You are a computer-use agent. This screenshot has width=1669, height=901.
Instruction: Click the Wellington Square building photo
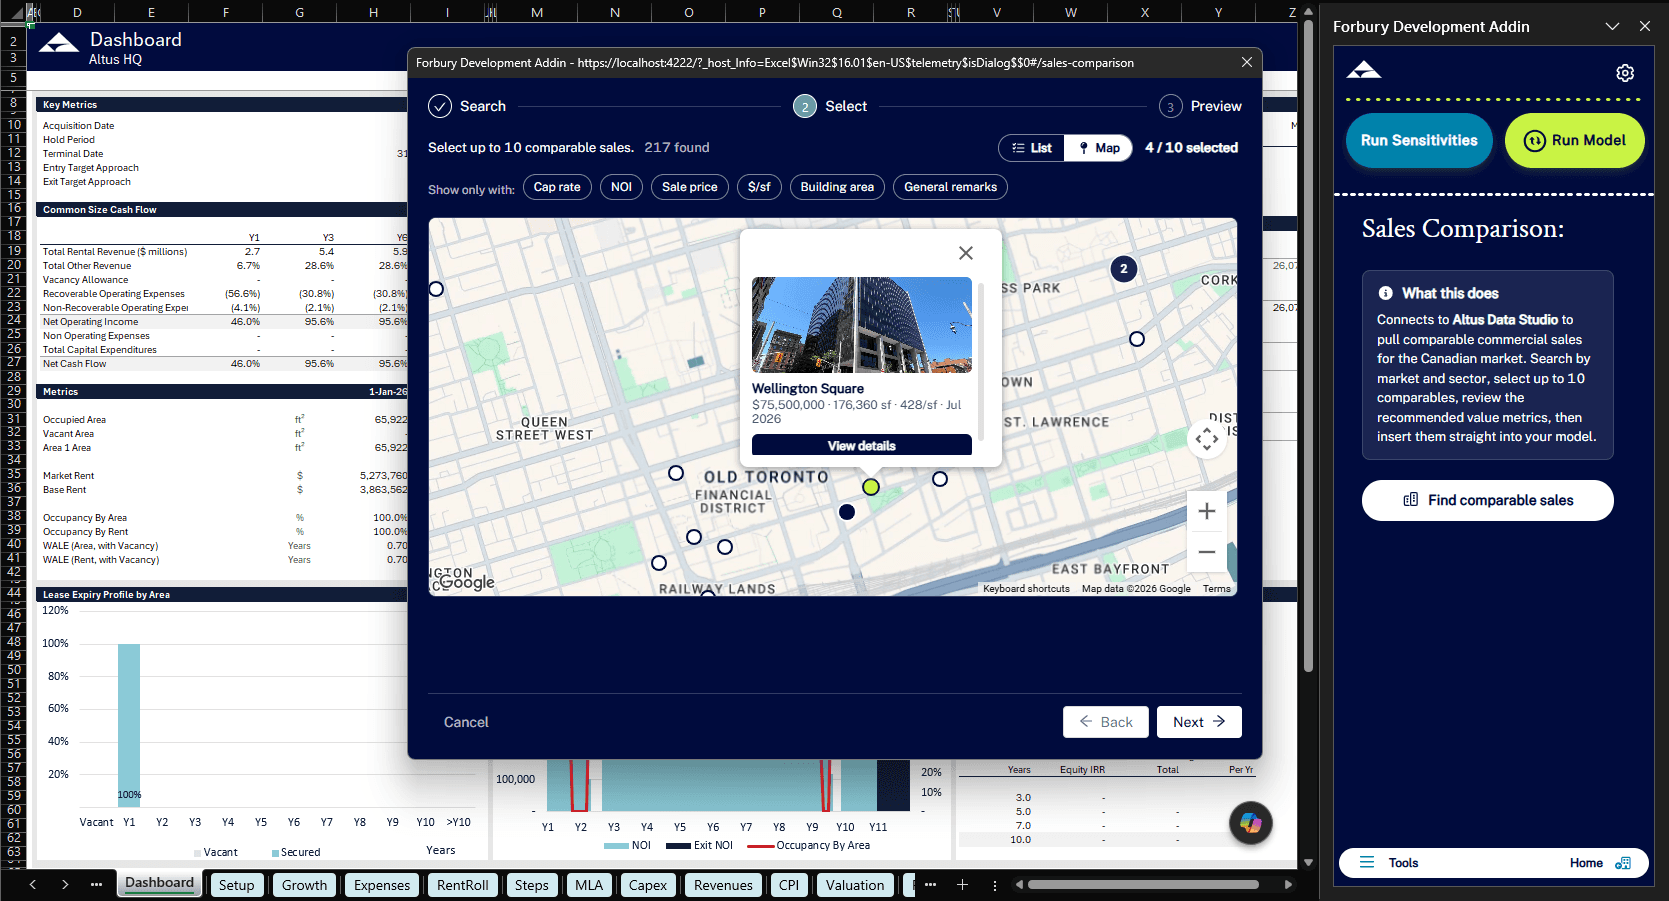point(862,325)
